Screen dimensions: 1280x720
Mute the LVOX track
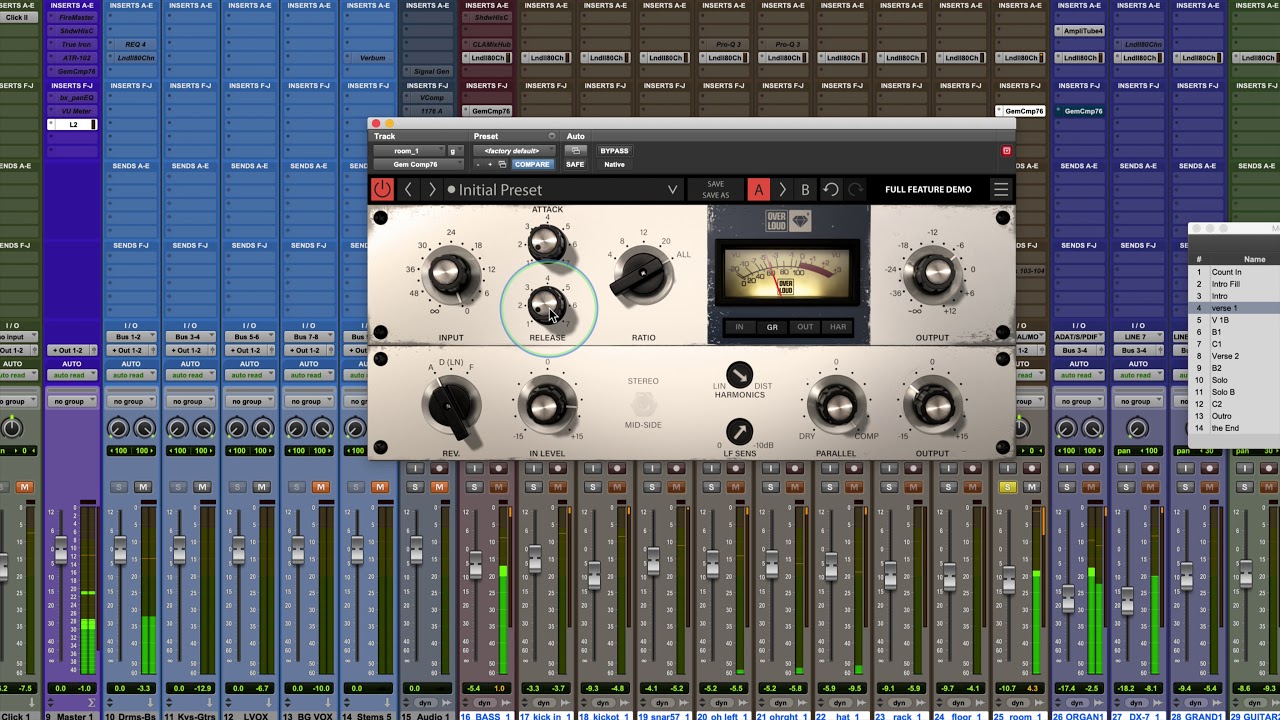click(x=261, y=487)
